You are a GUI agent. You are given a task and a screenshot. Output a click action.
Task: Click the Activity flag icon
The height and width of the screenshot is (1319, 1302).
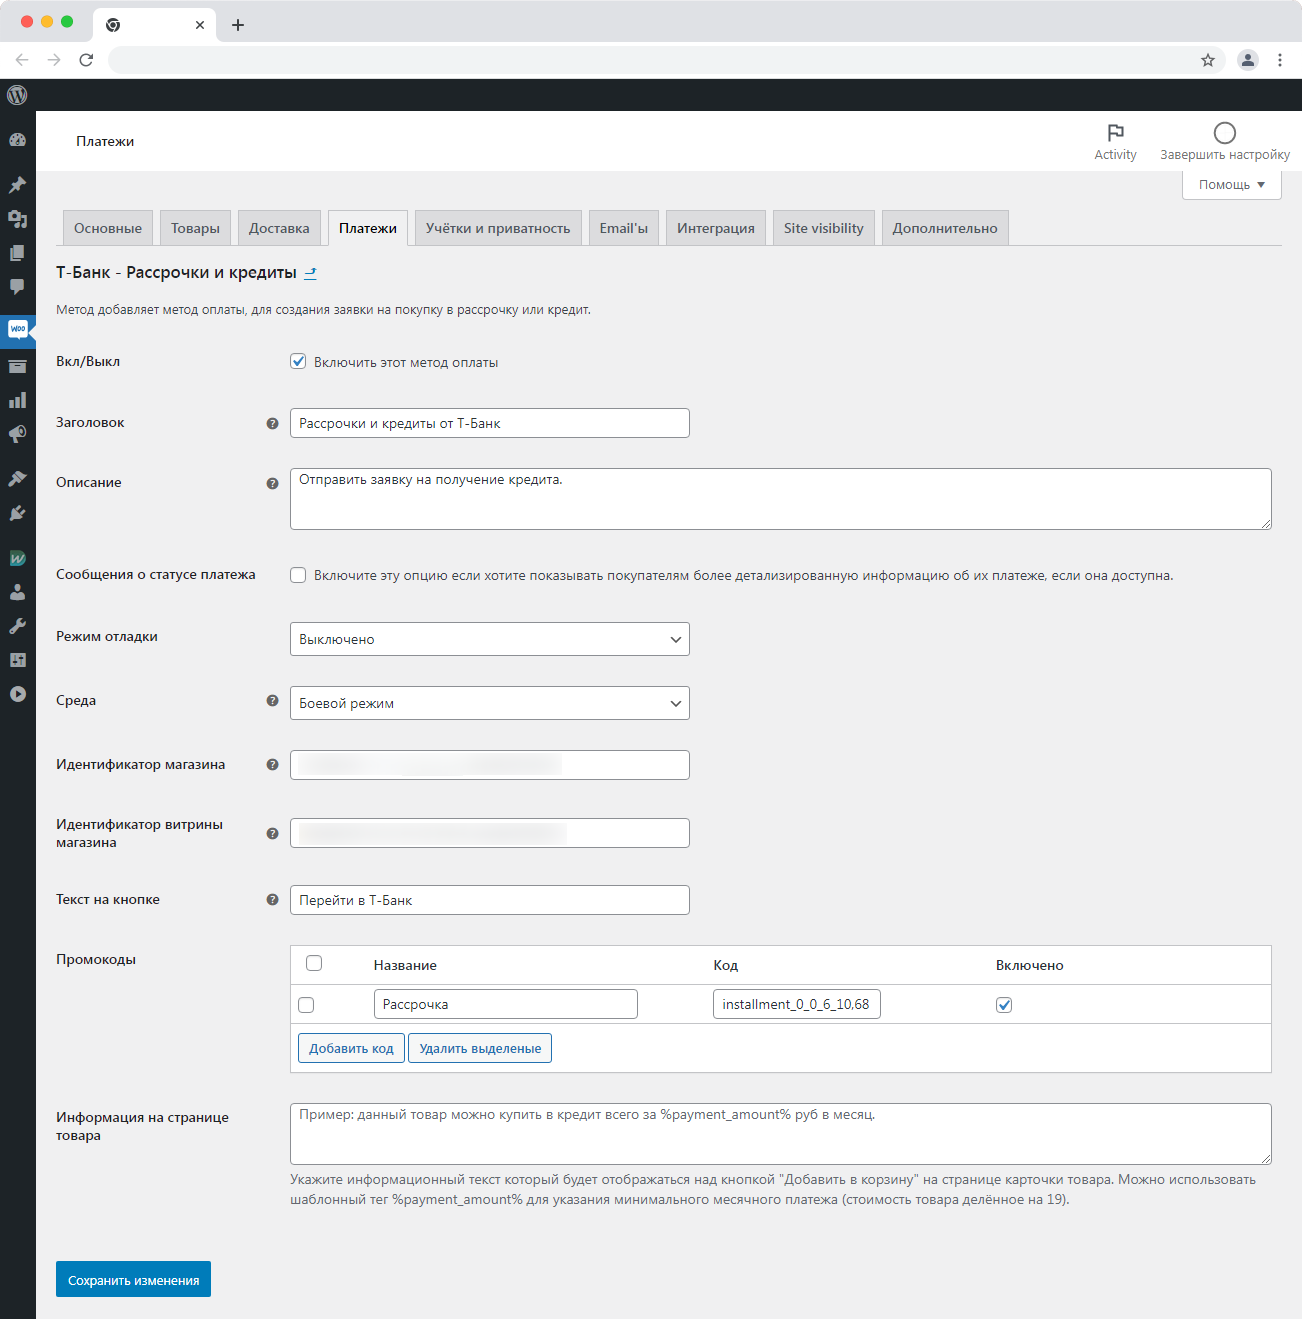(1116, 133)
